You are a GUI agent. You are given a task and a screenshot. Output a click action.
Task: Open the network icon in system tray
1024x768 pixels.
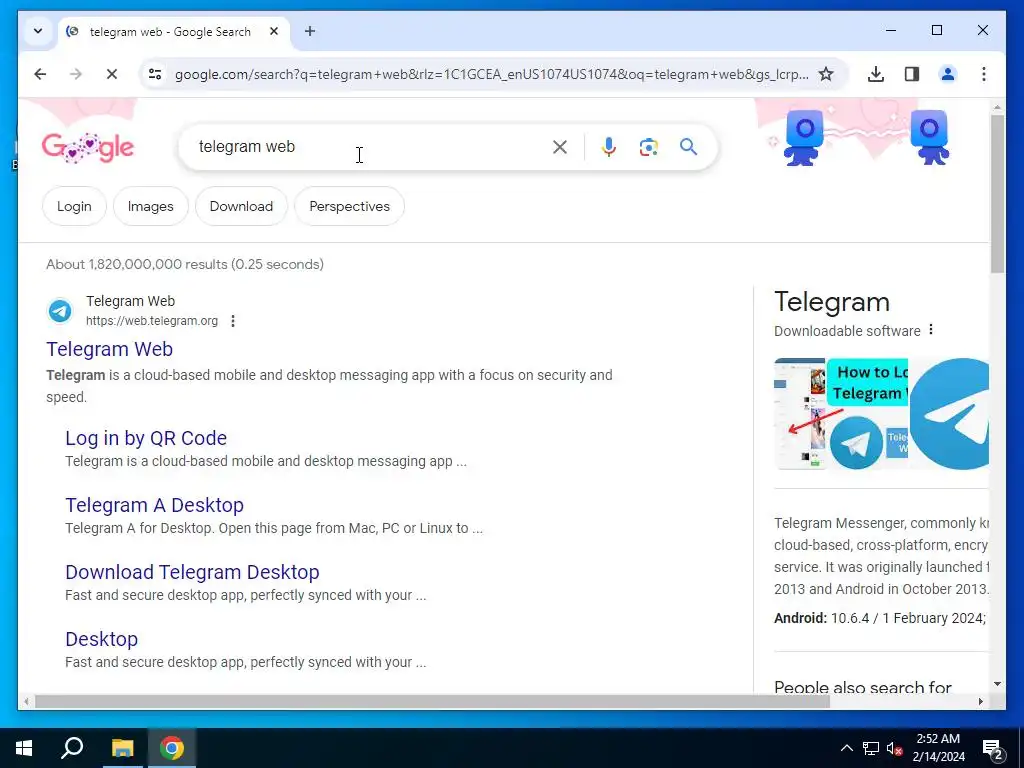(871, 748)
